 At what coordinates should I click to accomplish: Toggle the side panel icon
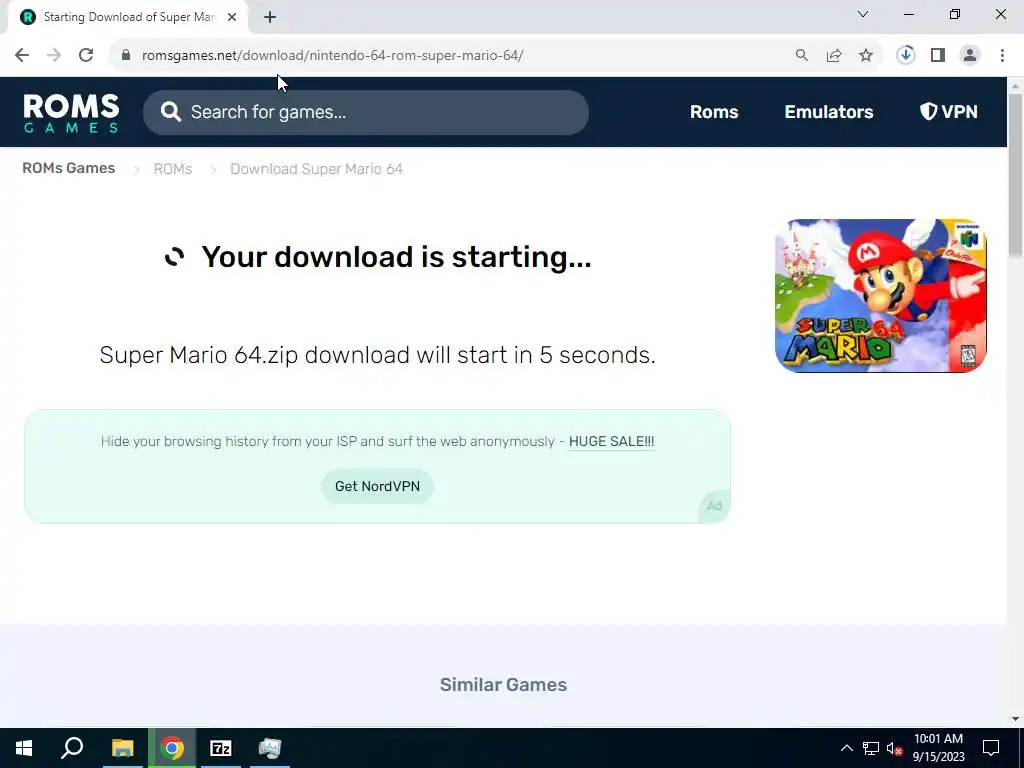[x=938, y=56]
